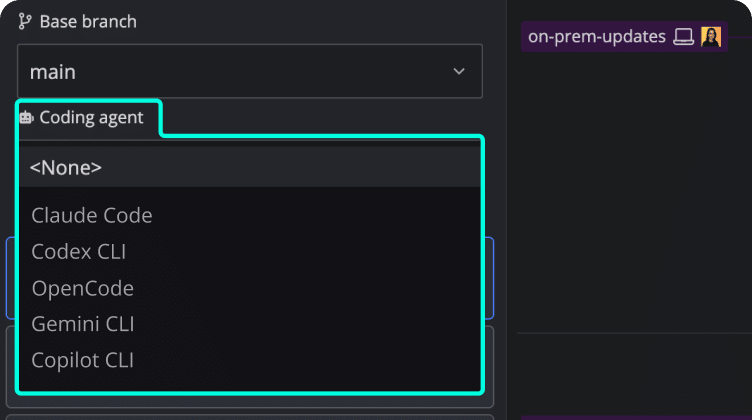Click the robot icon next to Coding agent
This screenshot has width=752, height=420.
click(26, 118)
